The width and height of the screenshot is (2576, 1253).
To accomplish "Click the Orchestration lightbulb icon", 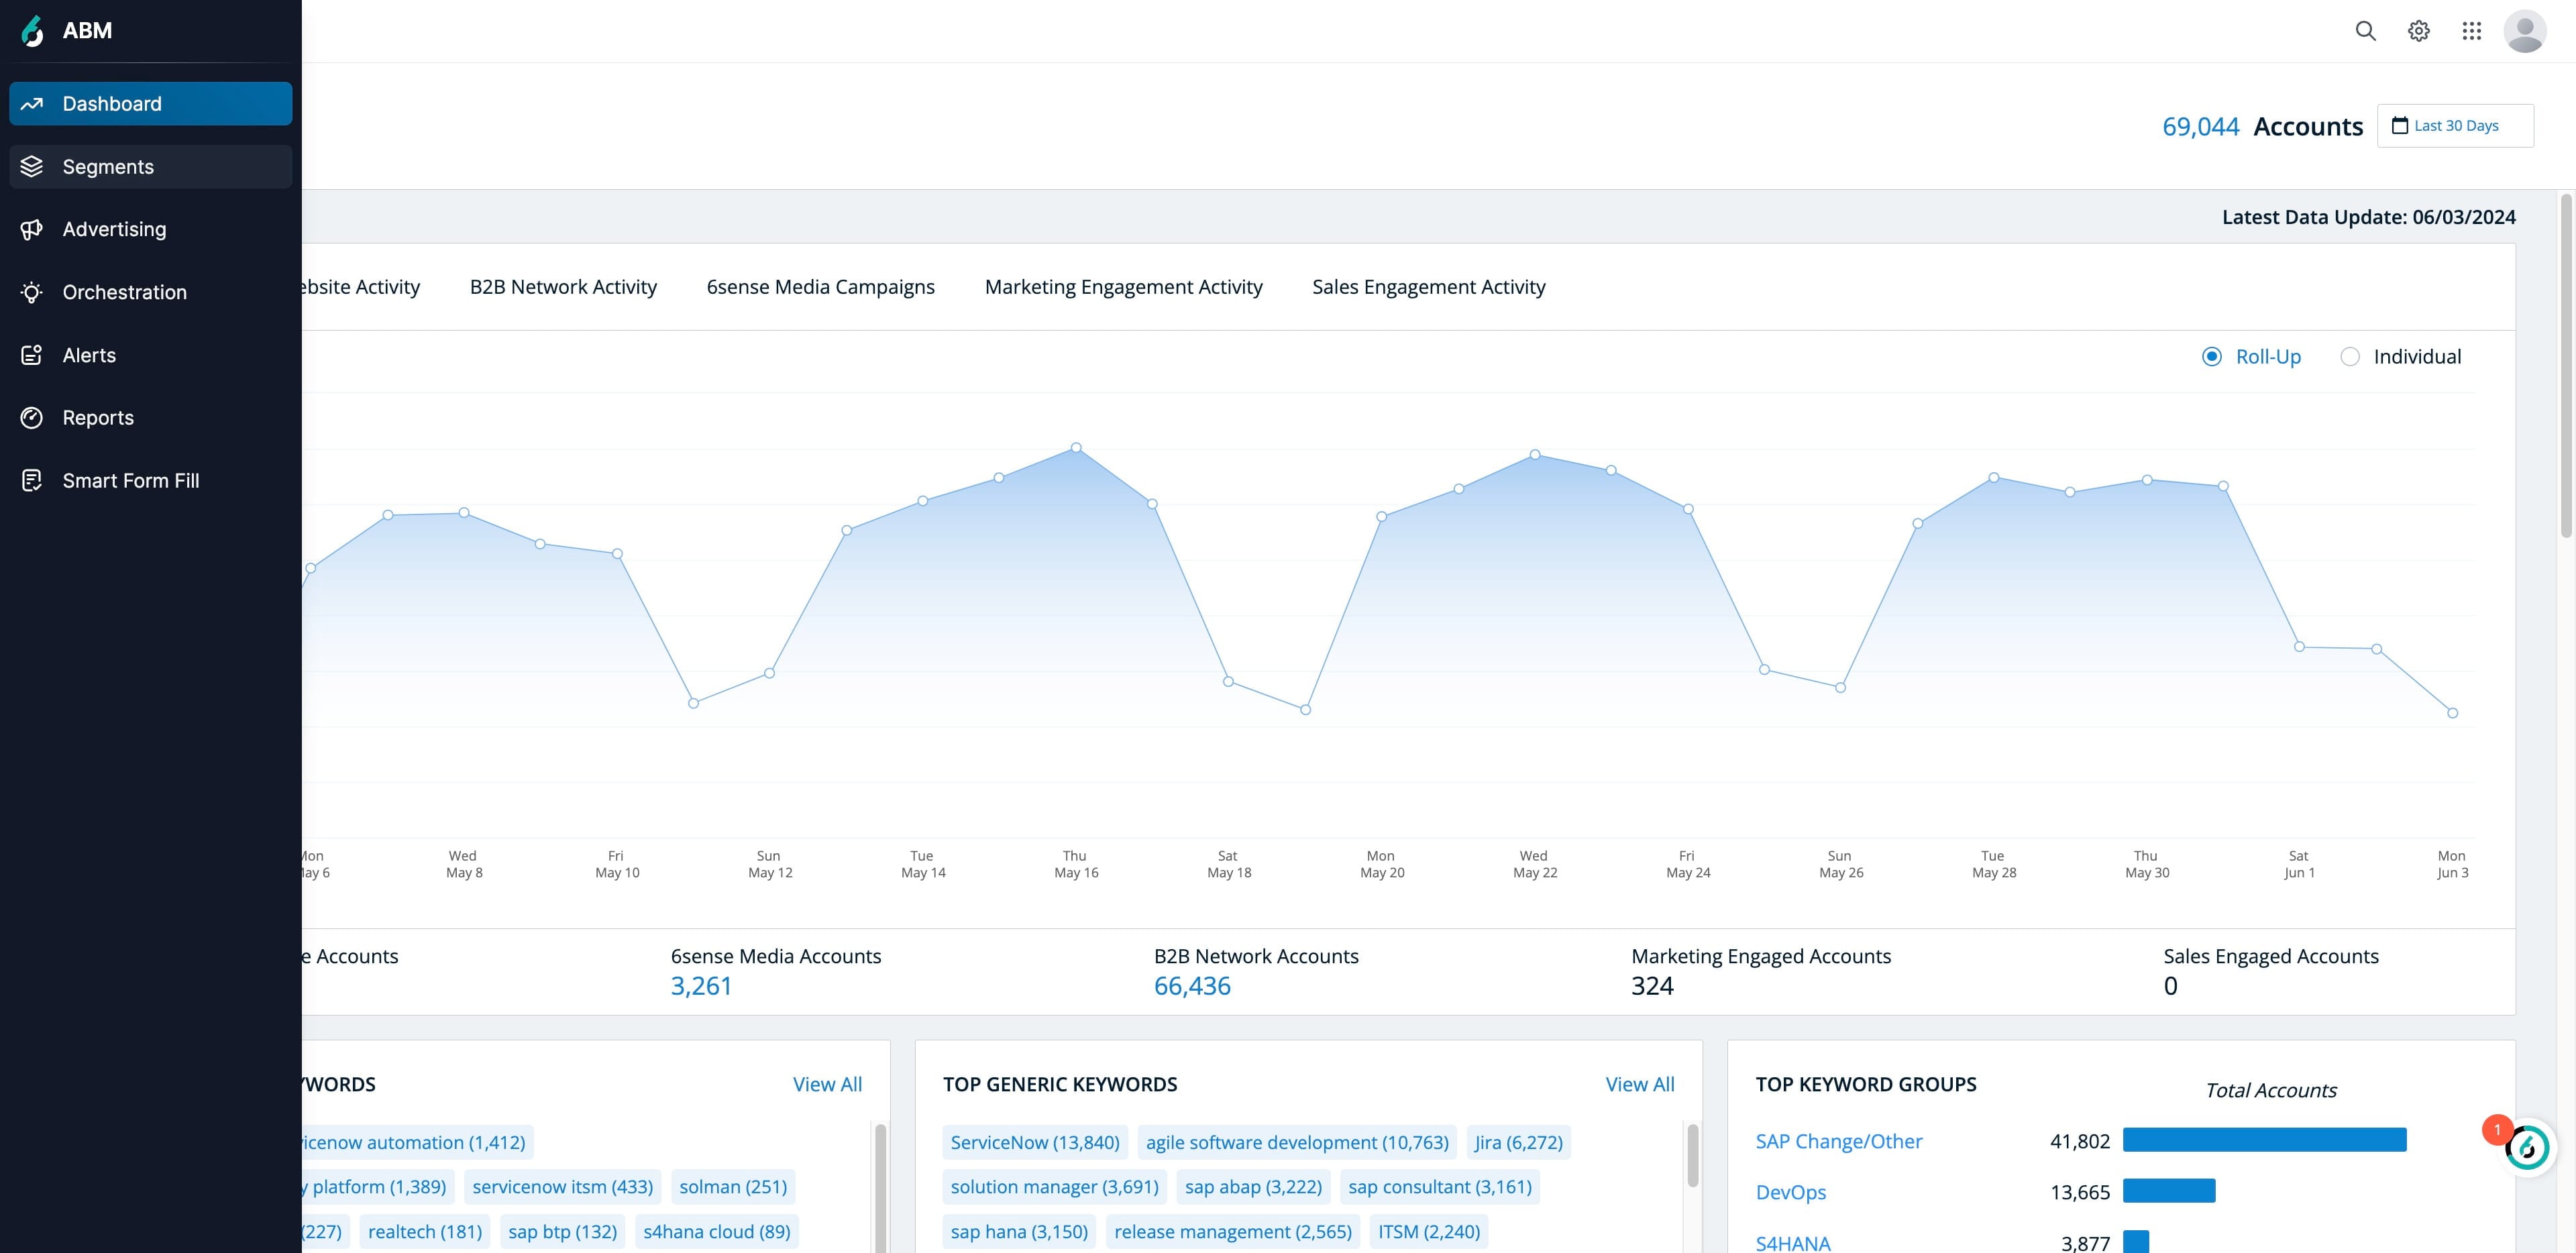I will click(32, 292).
